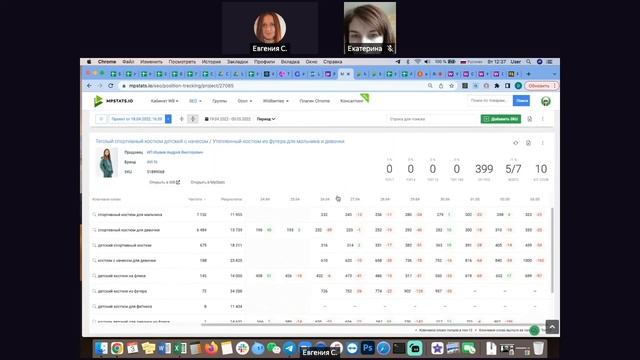
Task: Click search icon for 'спортивный костюм для мальчика'
Action: (94, 215)
